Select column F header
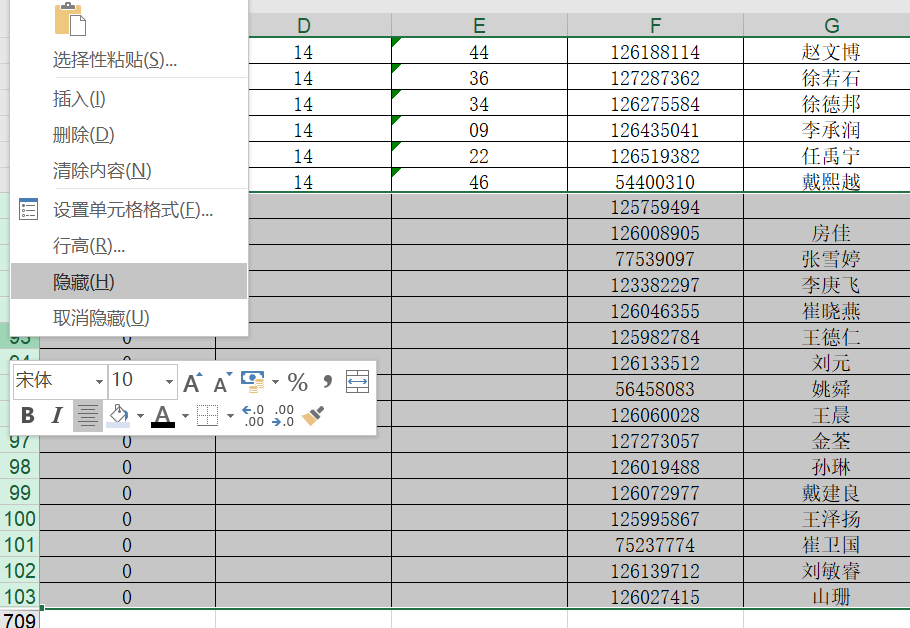 click(655, 26)
